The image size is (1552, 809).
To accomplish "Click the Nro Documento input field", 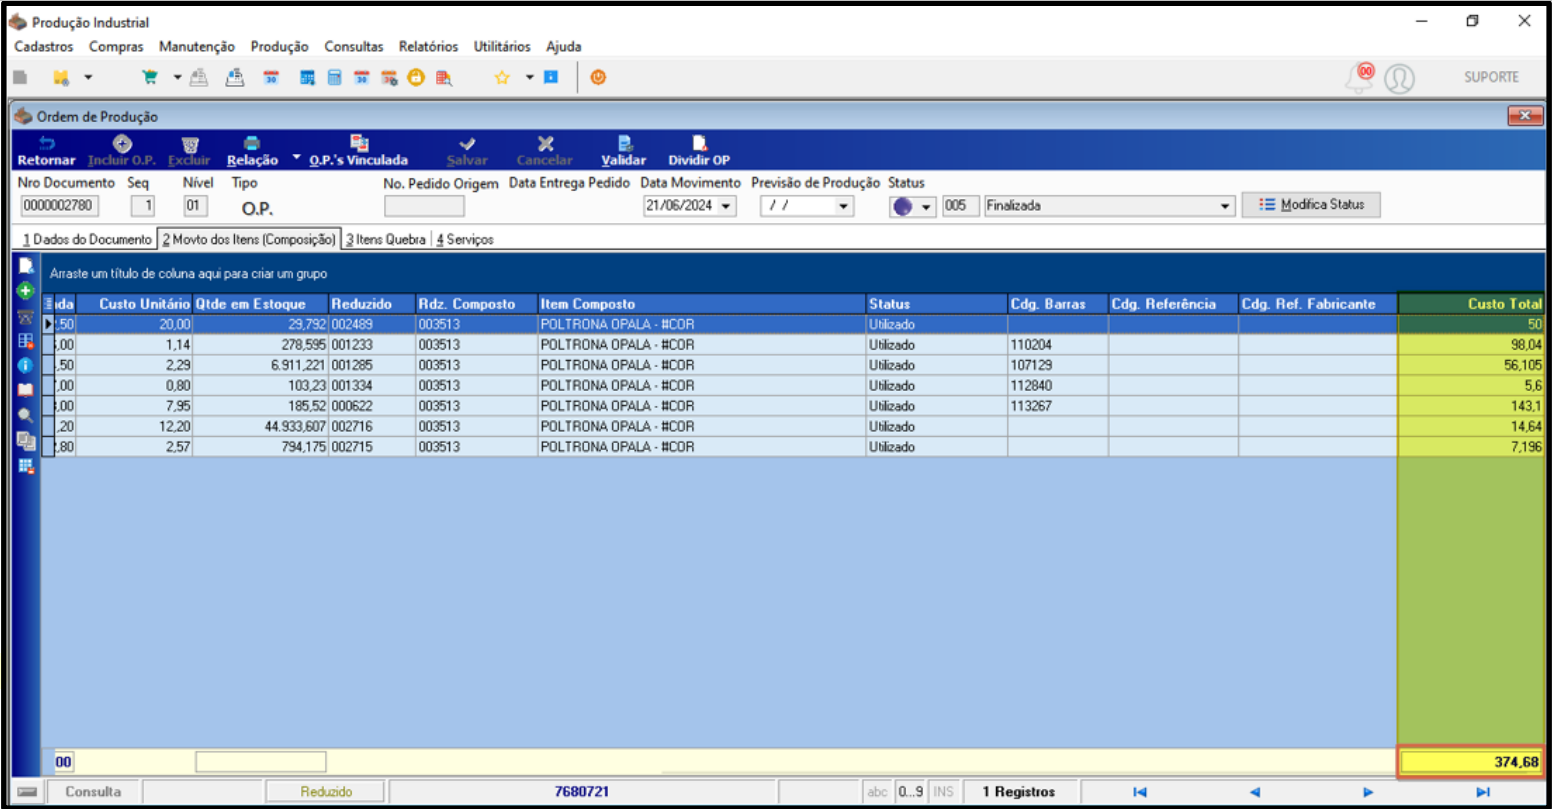I will coord(59,206).
